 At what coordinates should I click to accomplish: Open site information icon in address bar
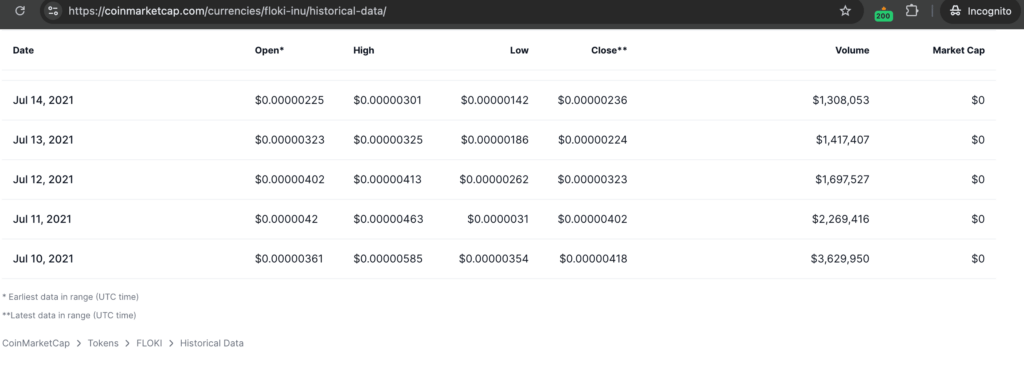point(54,11)
